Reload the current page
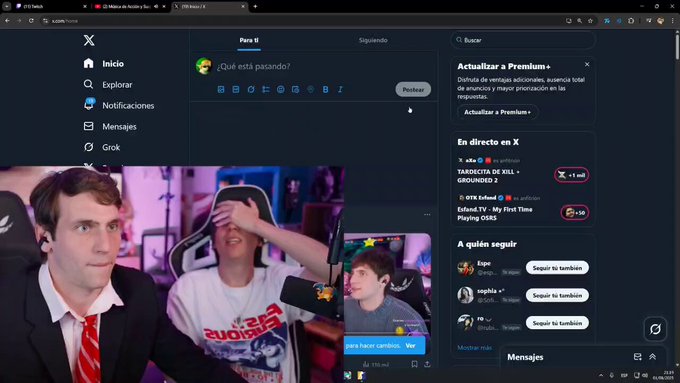The height and width of the screenshot is (383, 680). point(31,21)
